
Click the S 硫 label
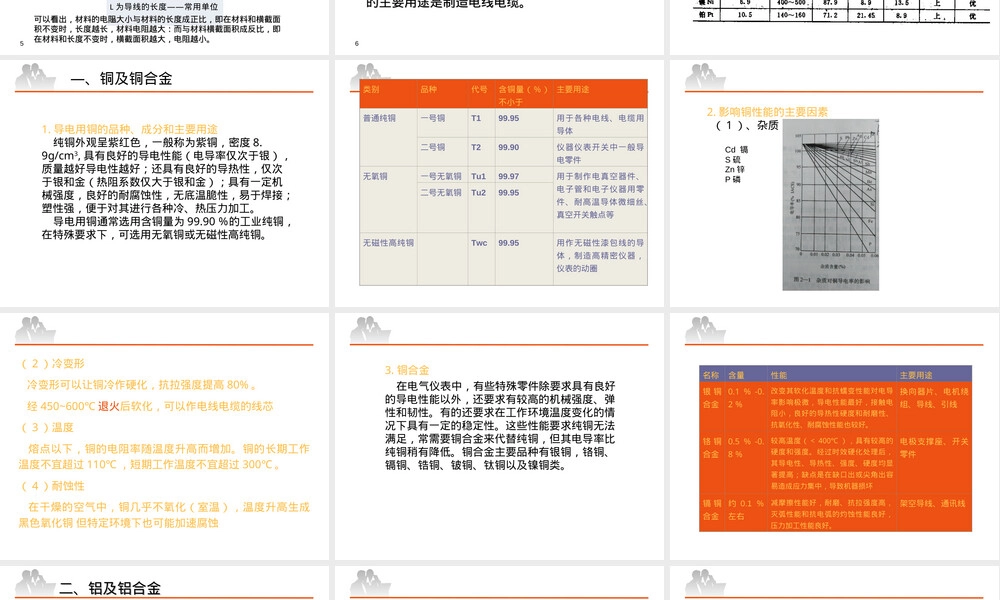(x=732, y=159)
